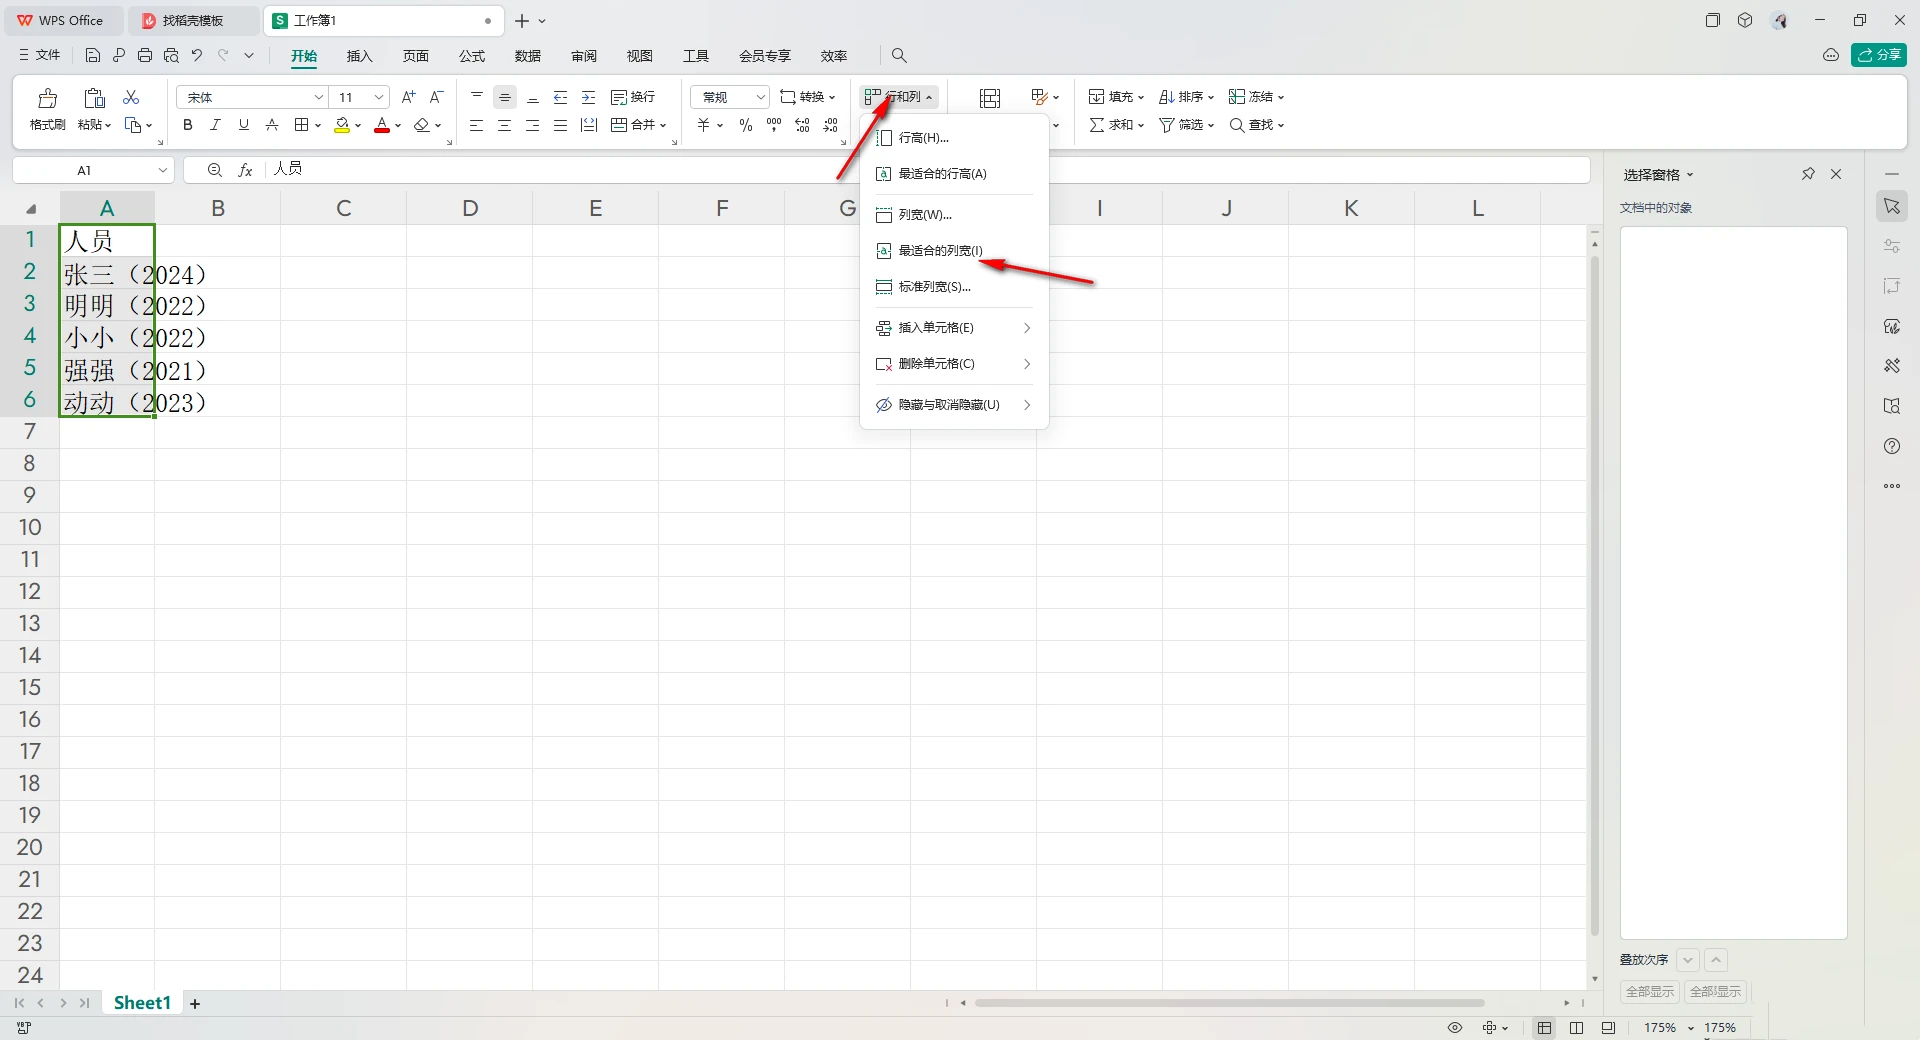Align text left horizontally
The width and height of the screenshot is (1920, 1040).
pyautogui.click(x=477, y=125)
